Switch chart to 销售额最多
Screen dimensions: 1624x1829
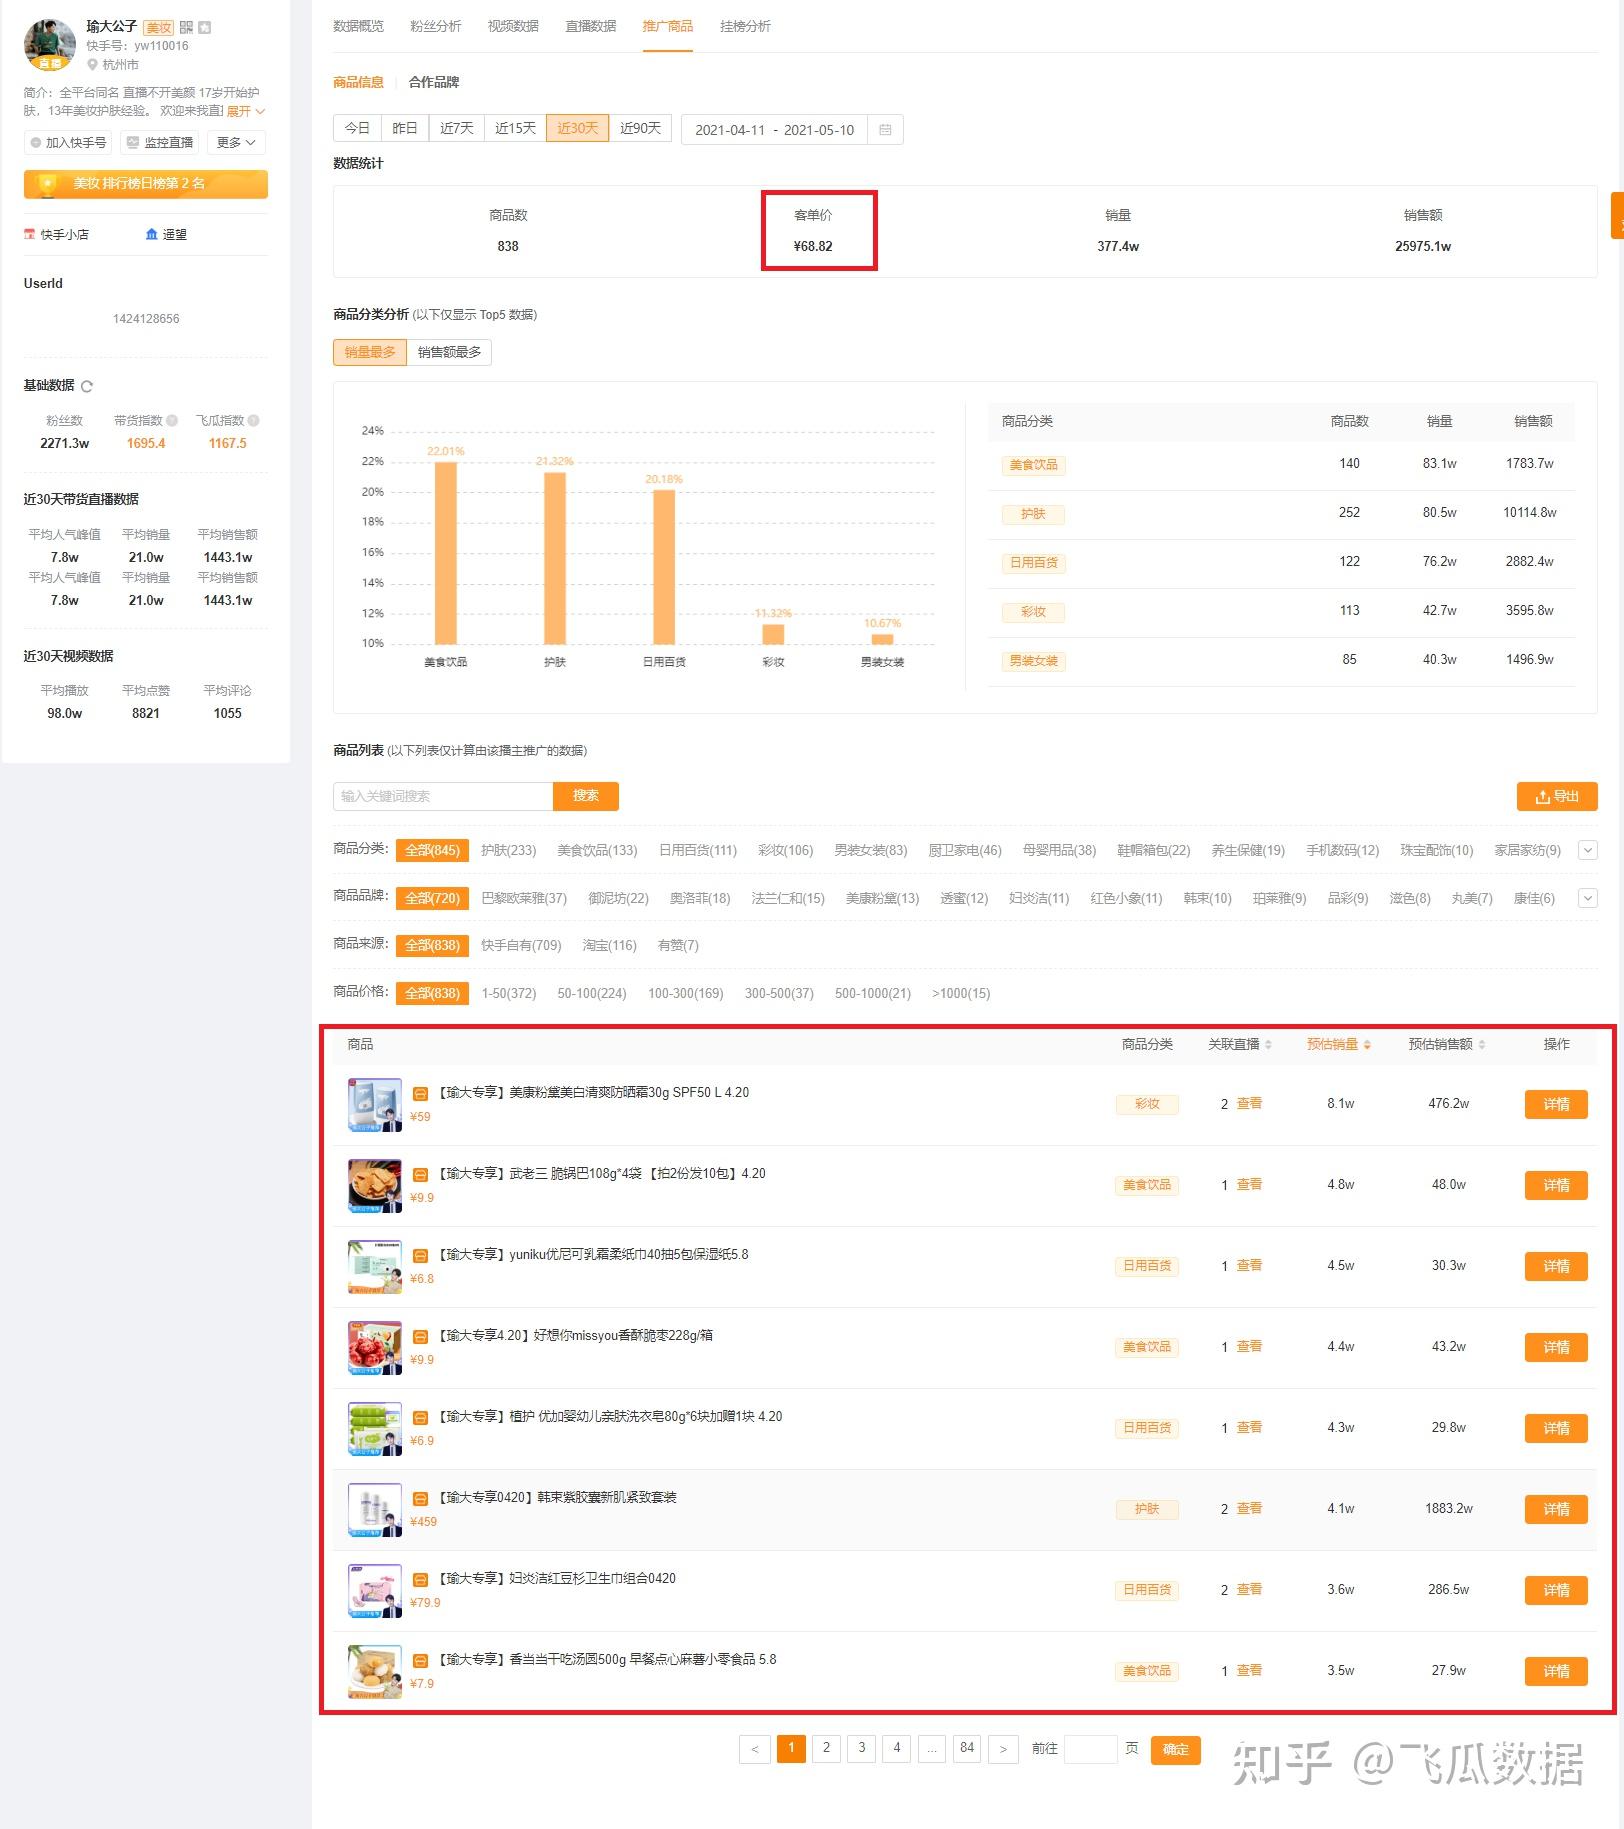[x=449, y=352]
